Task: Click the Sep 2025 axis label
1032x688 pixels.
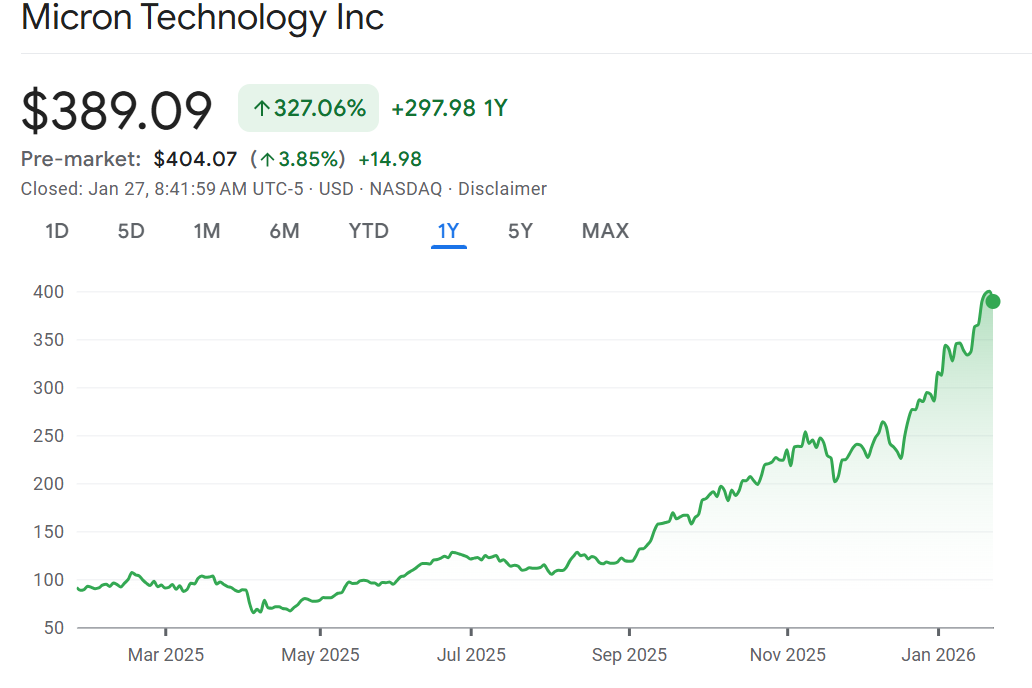Action: (x=629, y=655)
